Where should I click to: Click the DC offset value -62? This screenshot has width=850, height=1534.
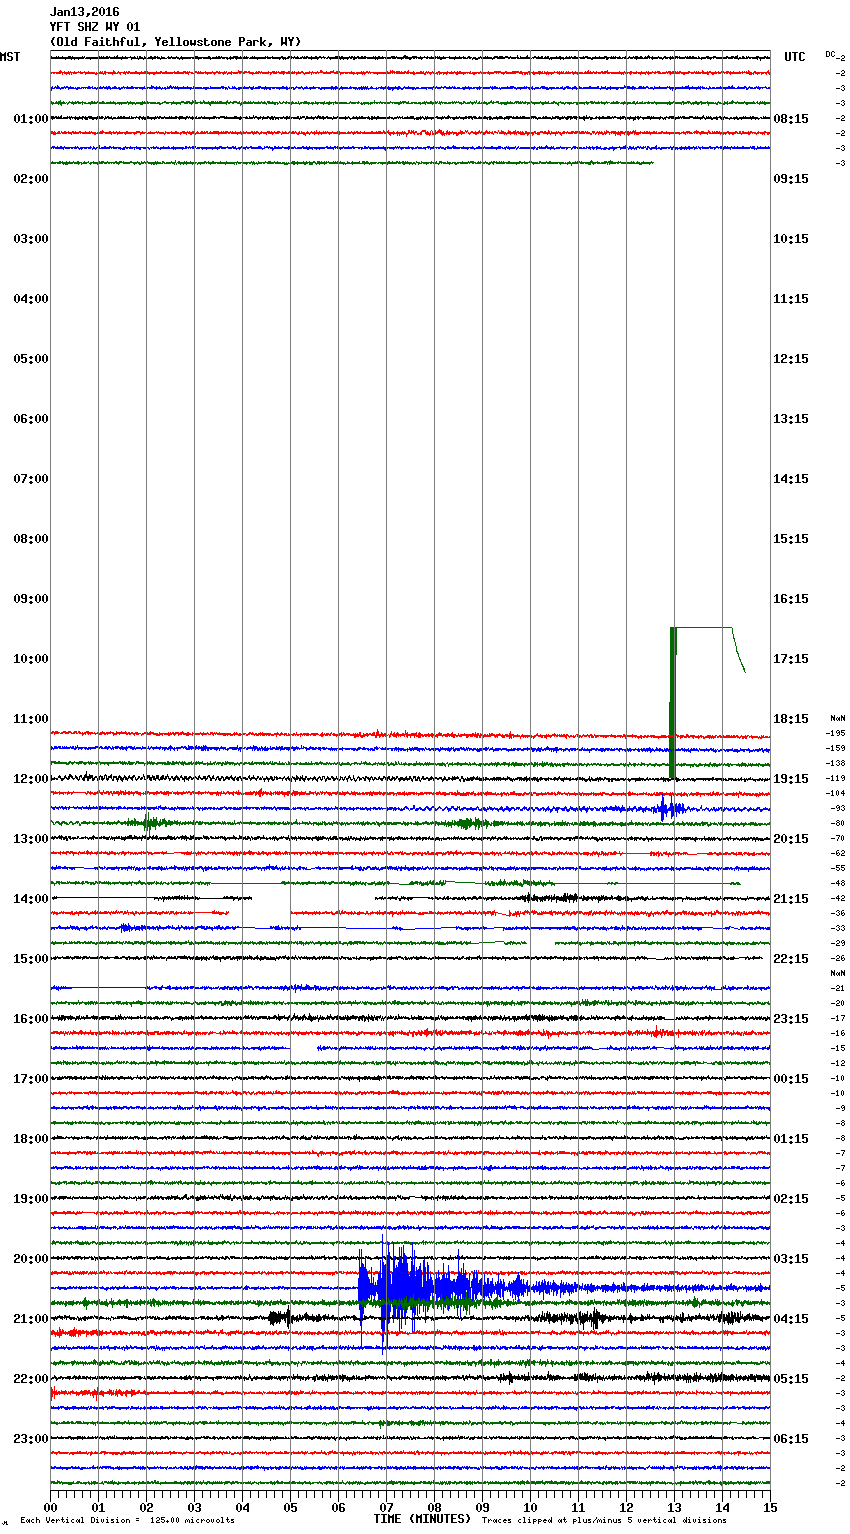838,854
